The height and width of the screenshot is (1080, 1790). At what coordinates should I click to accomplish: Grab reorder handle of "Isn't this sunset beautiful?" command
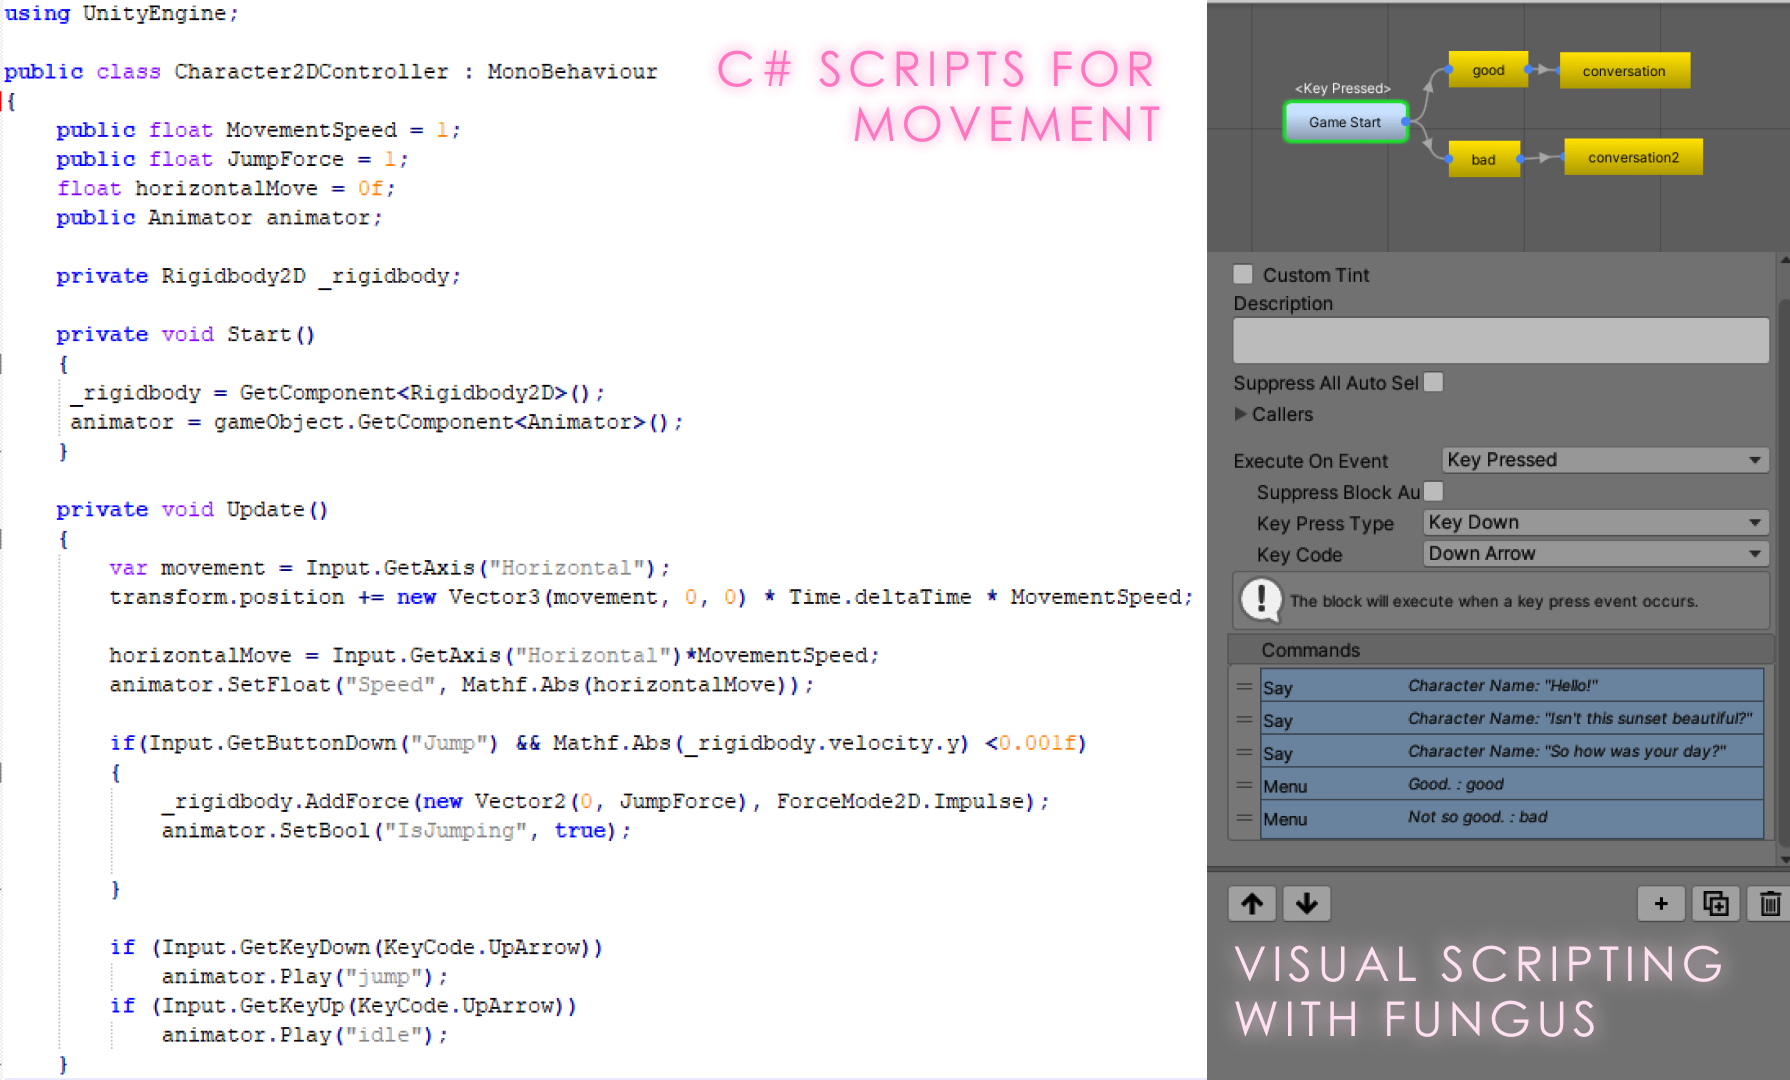(x=1244, y=719)
